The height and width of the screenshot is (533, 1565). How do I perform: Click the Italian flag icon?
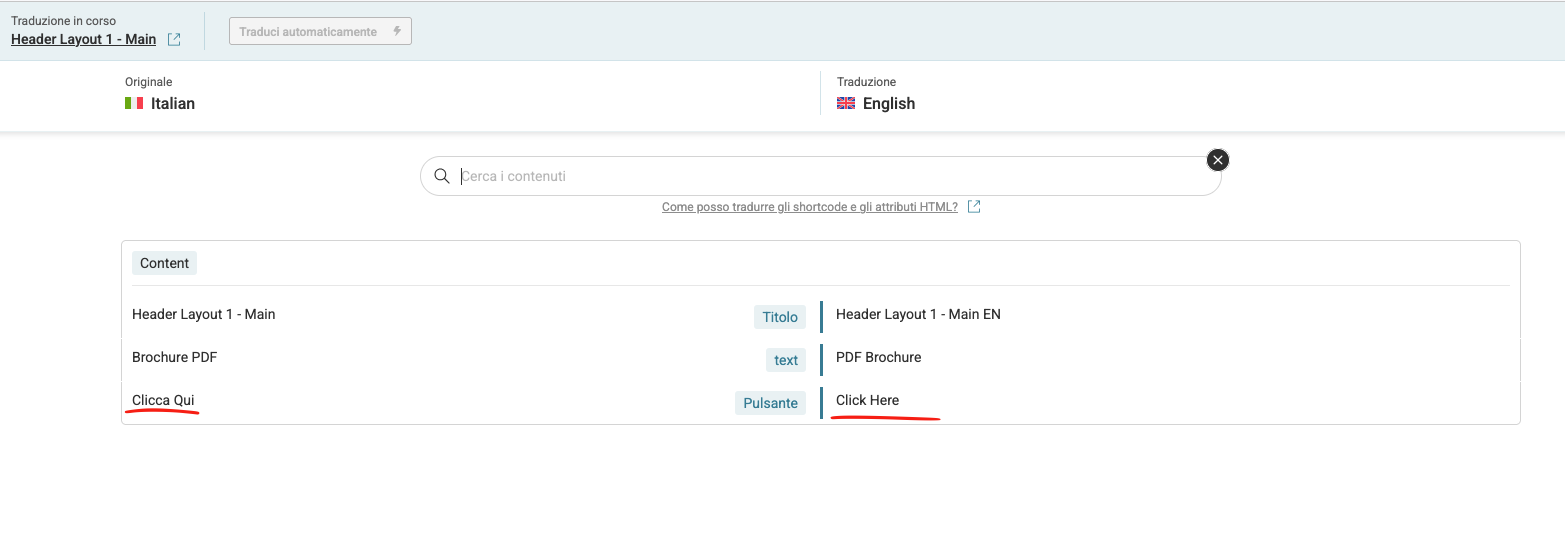tap(134, 103)
